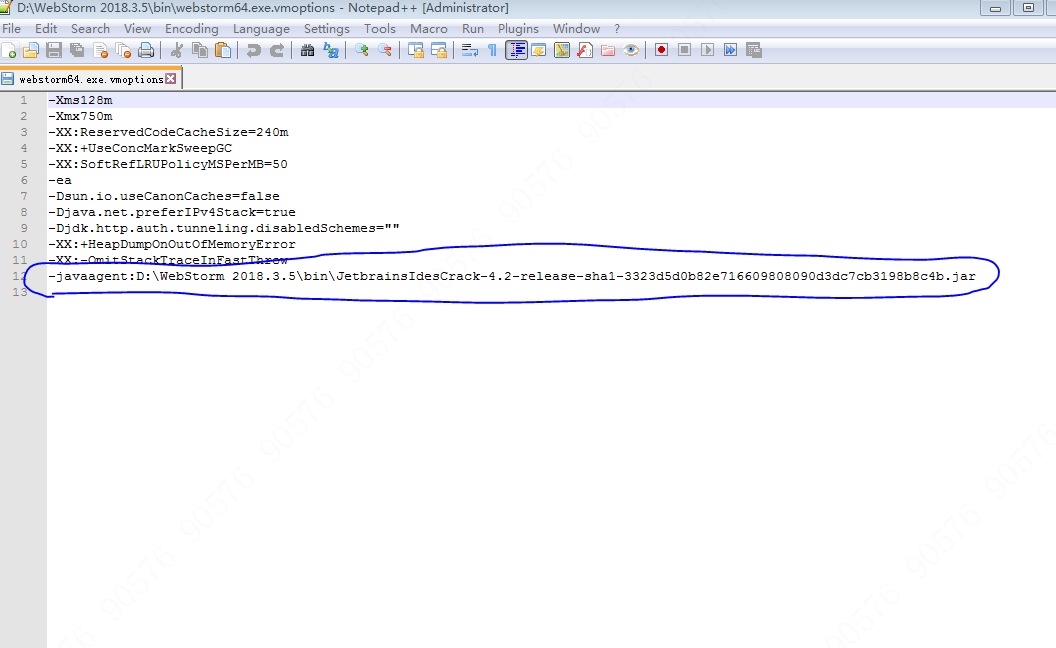The image size is (1056, 648).
Task: Open Replace dialog icon
Action: [331, 51]
